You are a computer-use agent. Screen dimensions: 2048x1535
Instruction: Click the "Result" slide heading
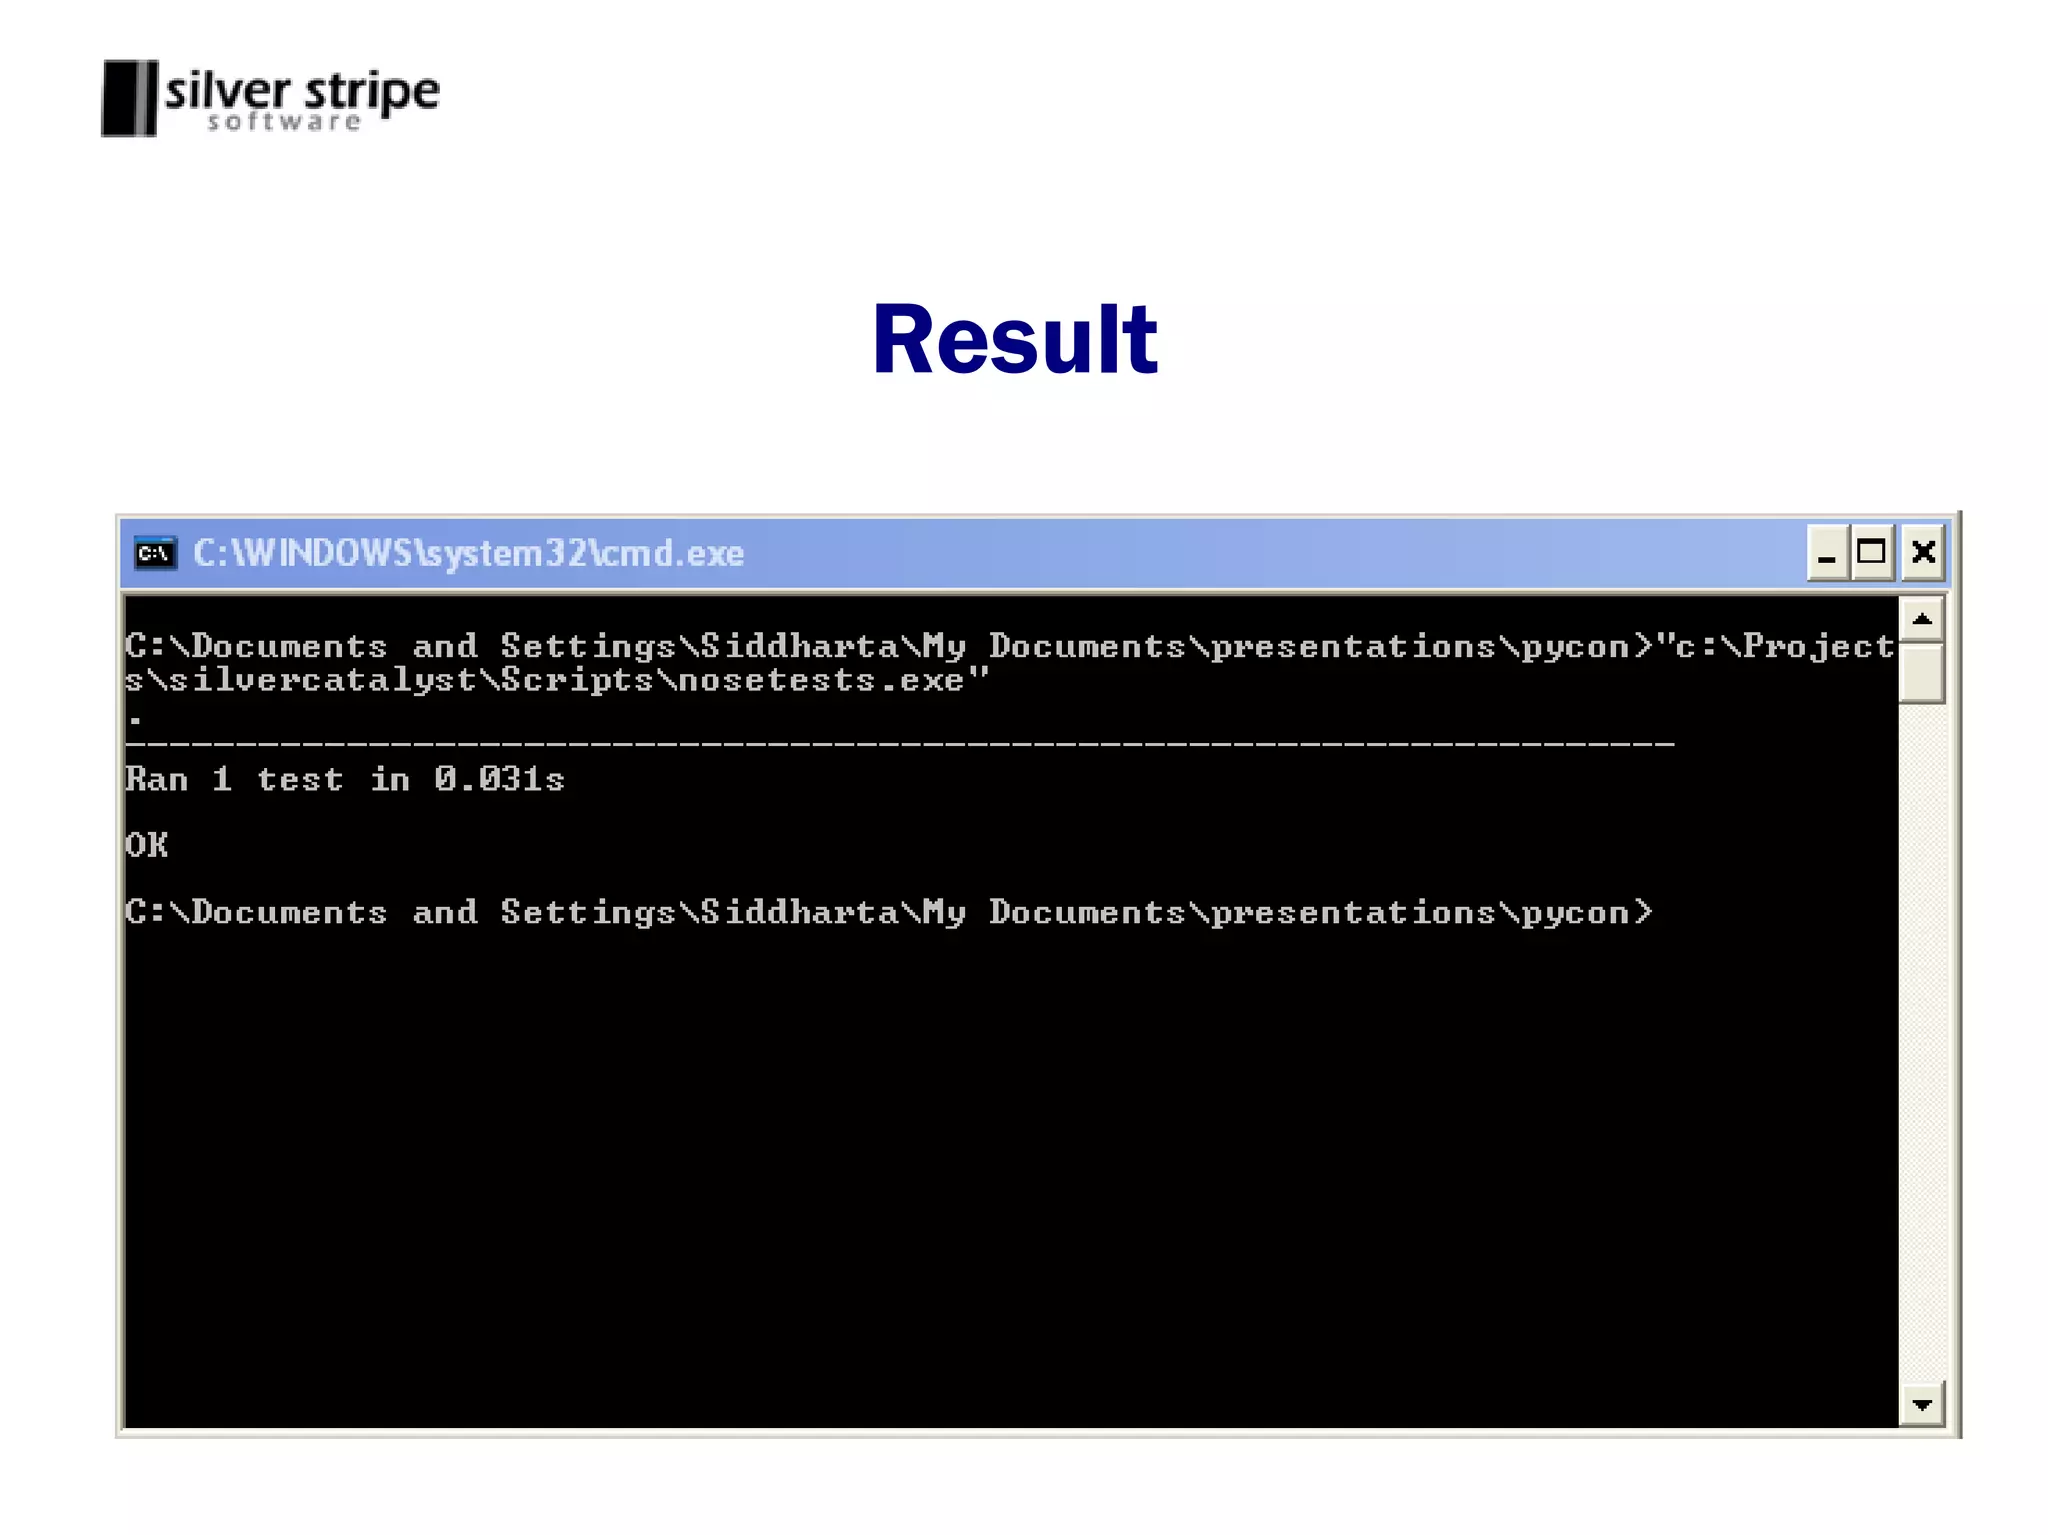click(x=1014, y=340)
